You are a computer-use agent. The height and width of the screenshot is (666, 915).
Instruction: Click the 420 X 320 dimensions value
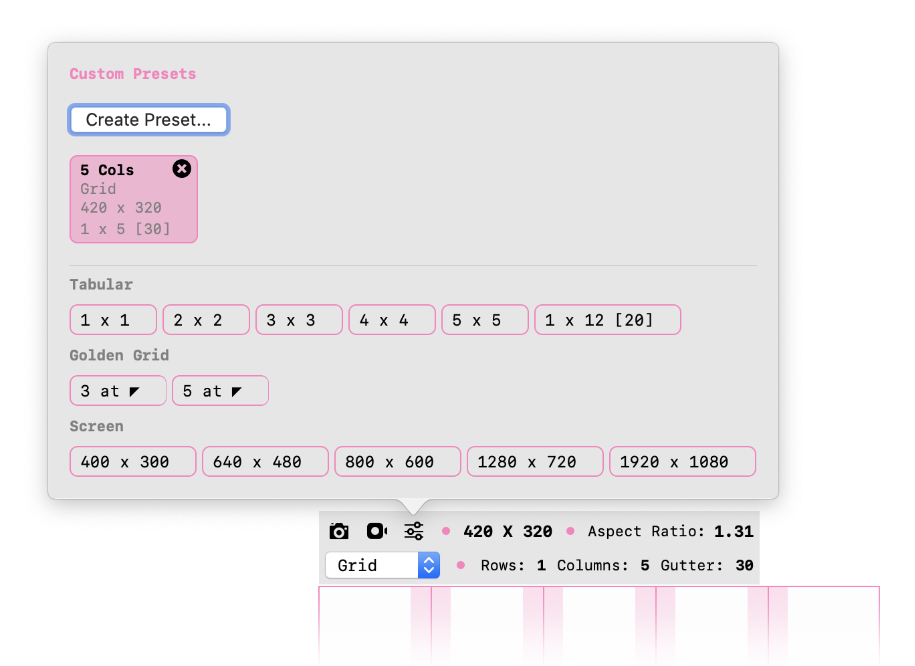(508, 531)
